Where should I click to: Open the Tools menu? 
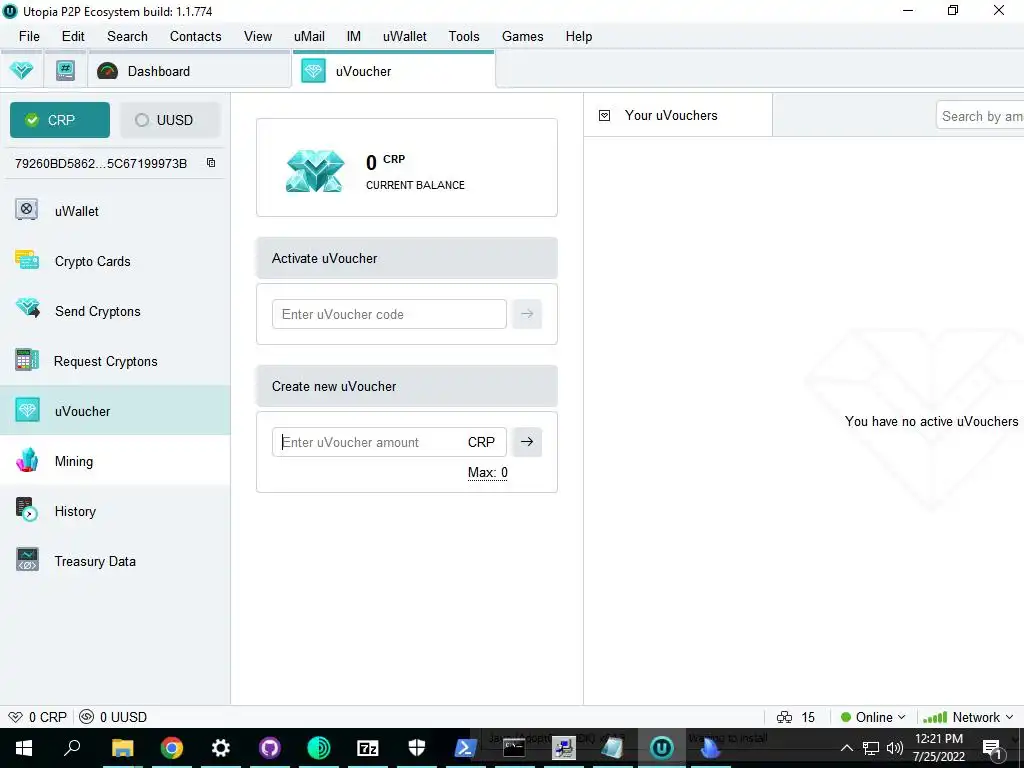tap(464, 37)
